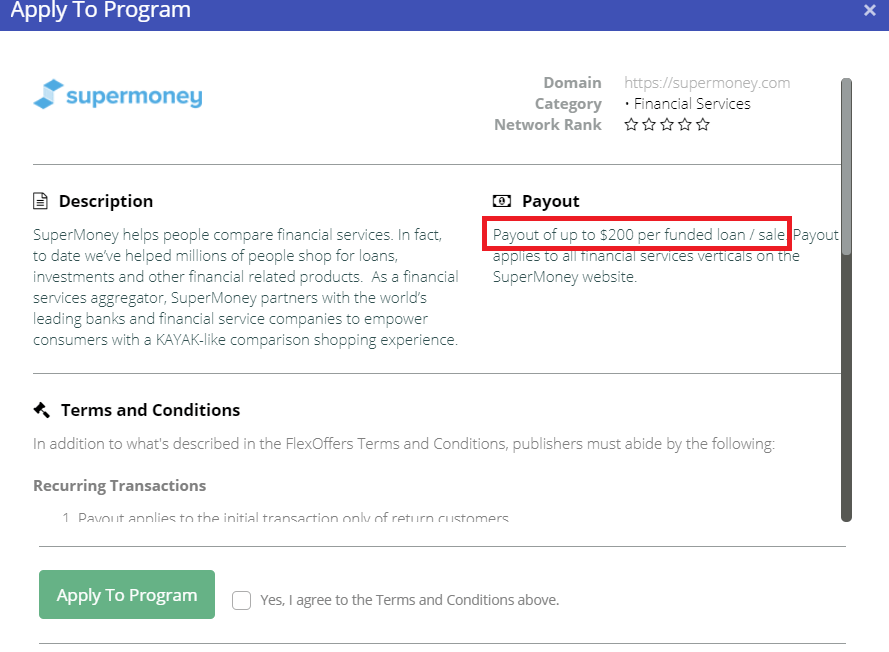Click the Recurring Transactions subheading
This screenshot has height=652, width=889.
tap(120, 486)
